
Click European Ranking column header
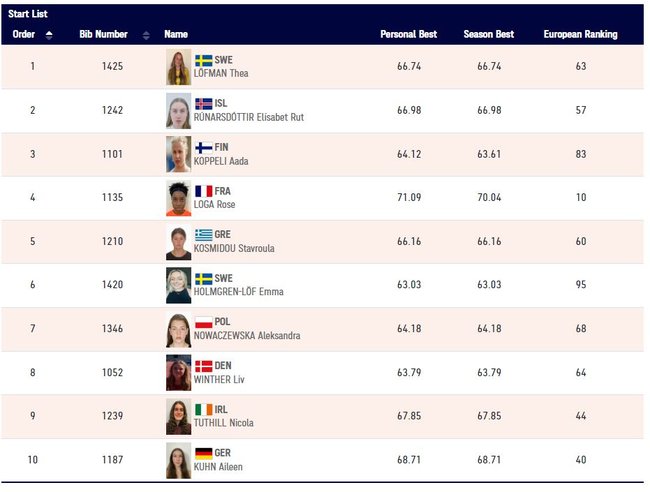coord(580,35)
